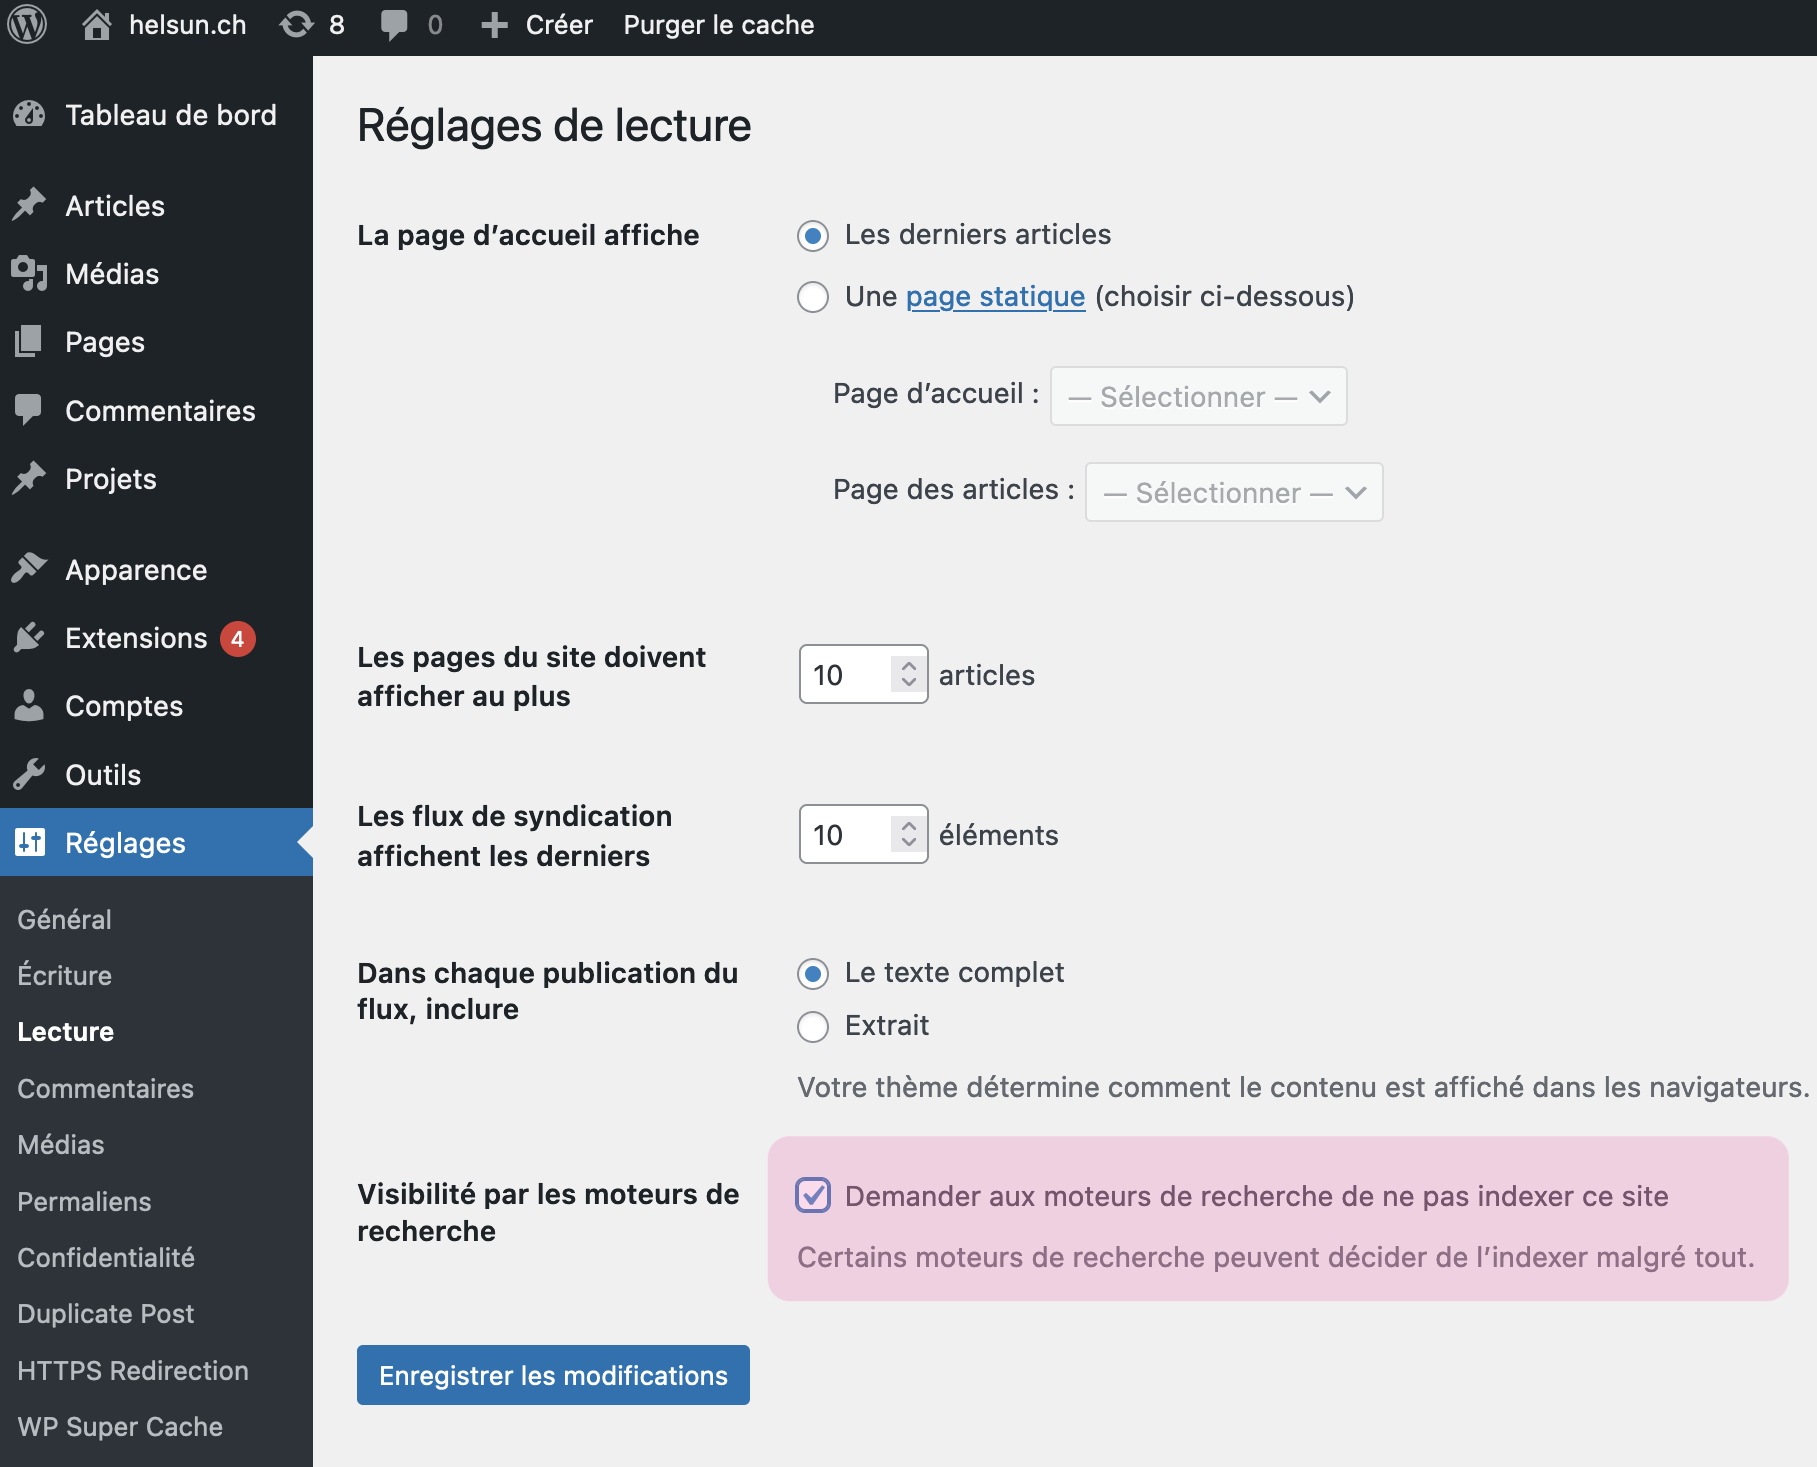Select the Une page statique radio button
This screenshot has width=1817, height=1467.
813,297
